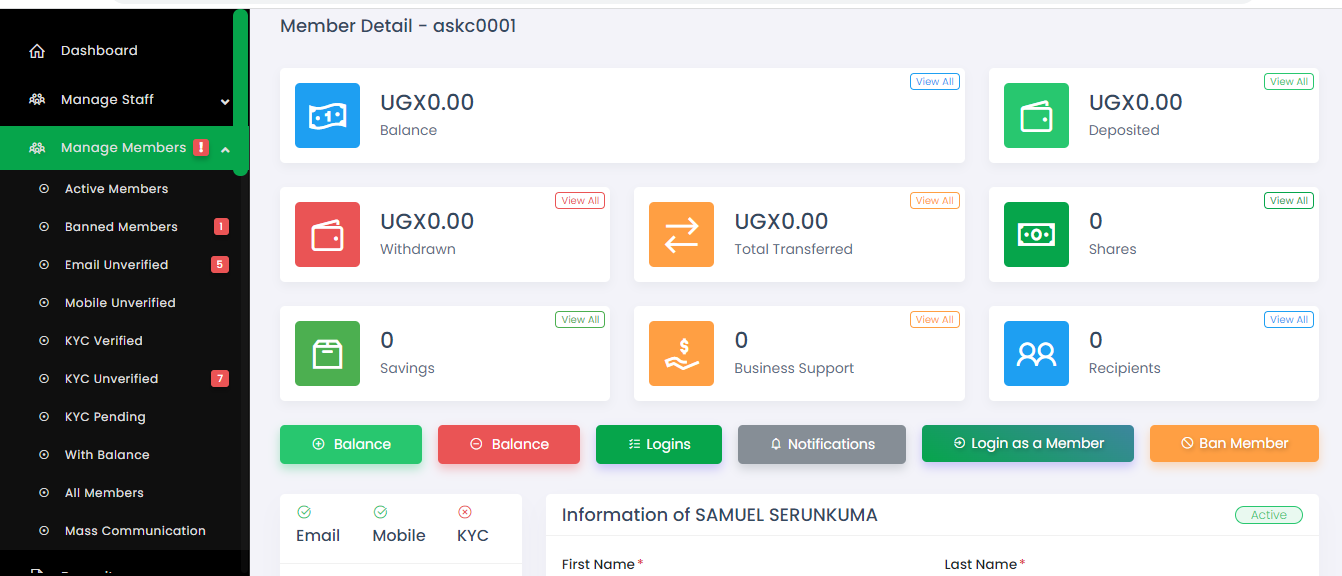Screen dimensions: 1342x576
Task: Click View All on Deposited card
Action: pyautogui.click(x=1289, y=82)
